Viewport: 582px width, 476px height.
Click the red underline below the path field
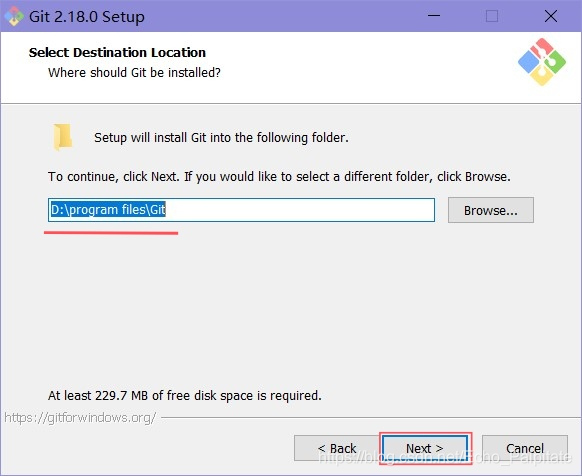111,233
